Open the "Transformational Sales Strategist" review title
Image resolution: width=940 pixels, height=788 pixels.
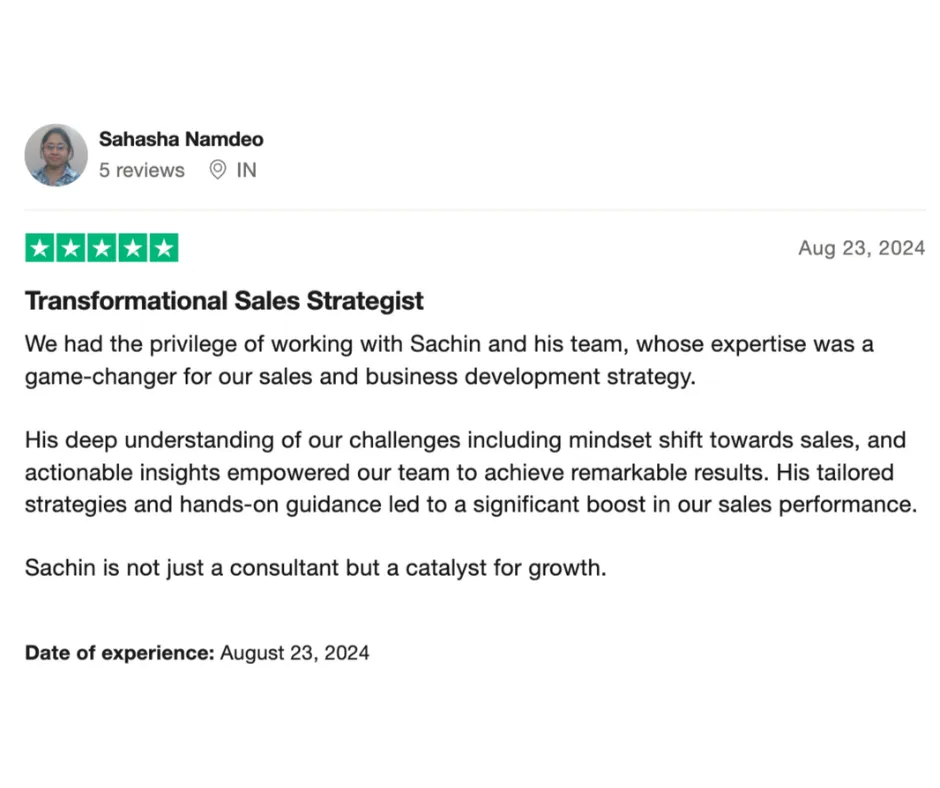224,301
